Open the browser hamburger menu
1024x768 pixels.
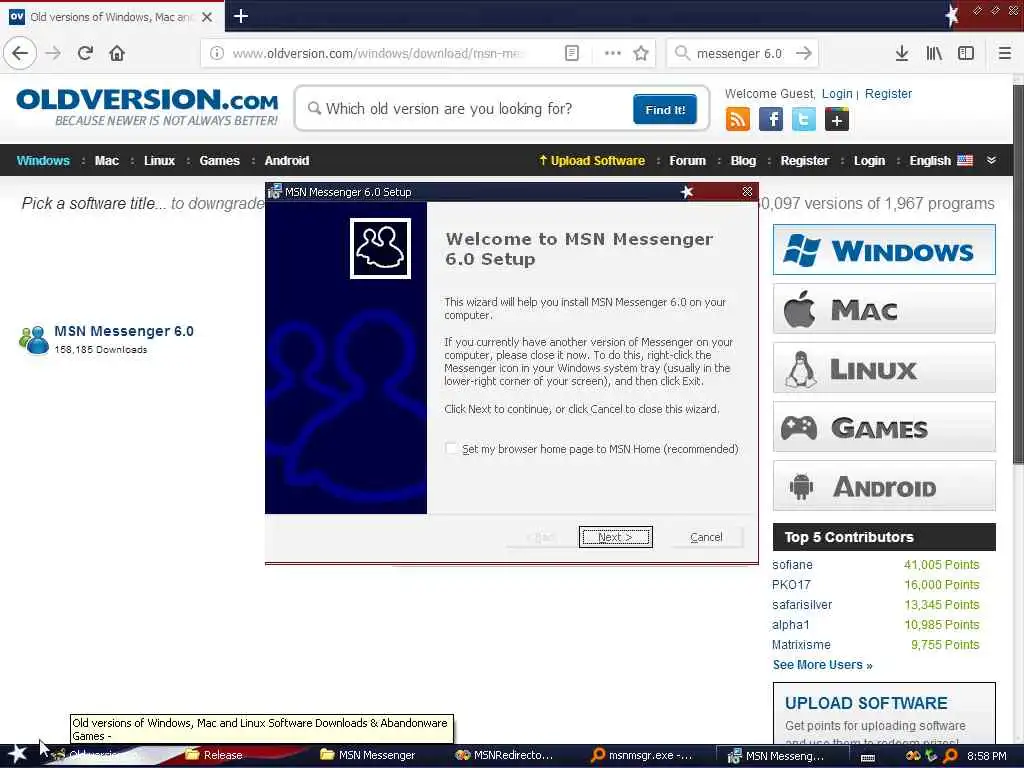pyautogui.click(x=1004, y=53)
